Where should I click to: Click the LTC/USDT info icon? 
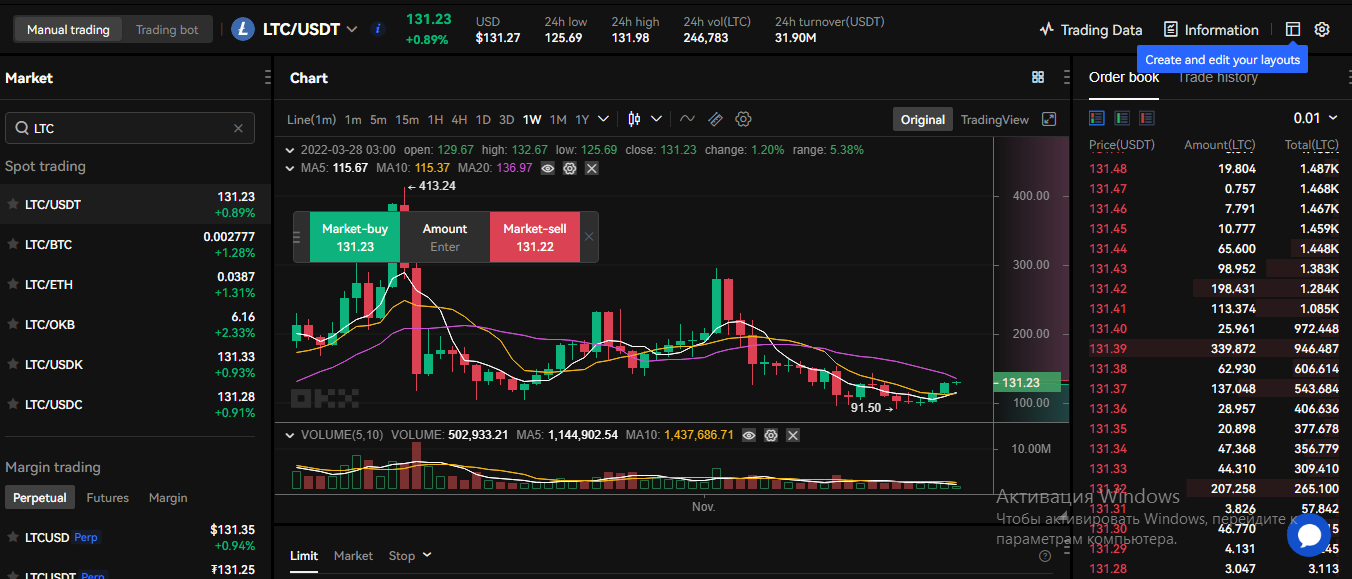377,29
